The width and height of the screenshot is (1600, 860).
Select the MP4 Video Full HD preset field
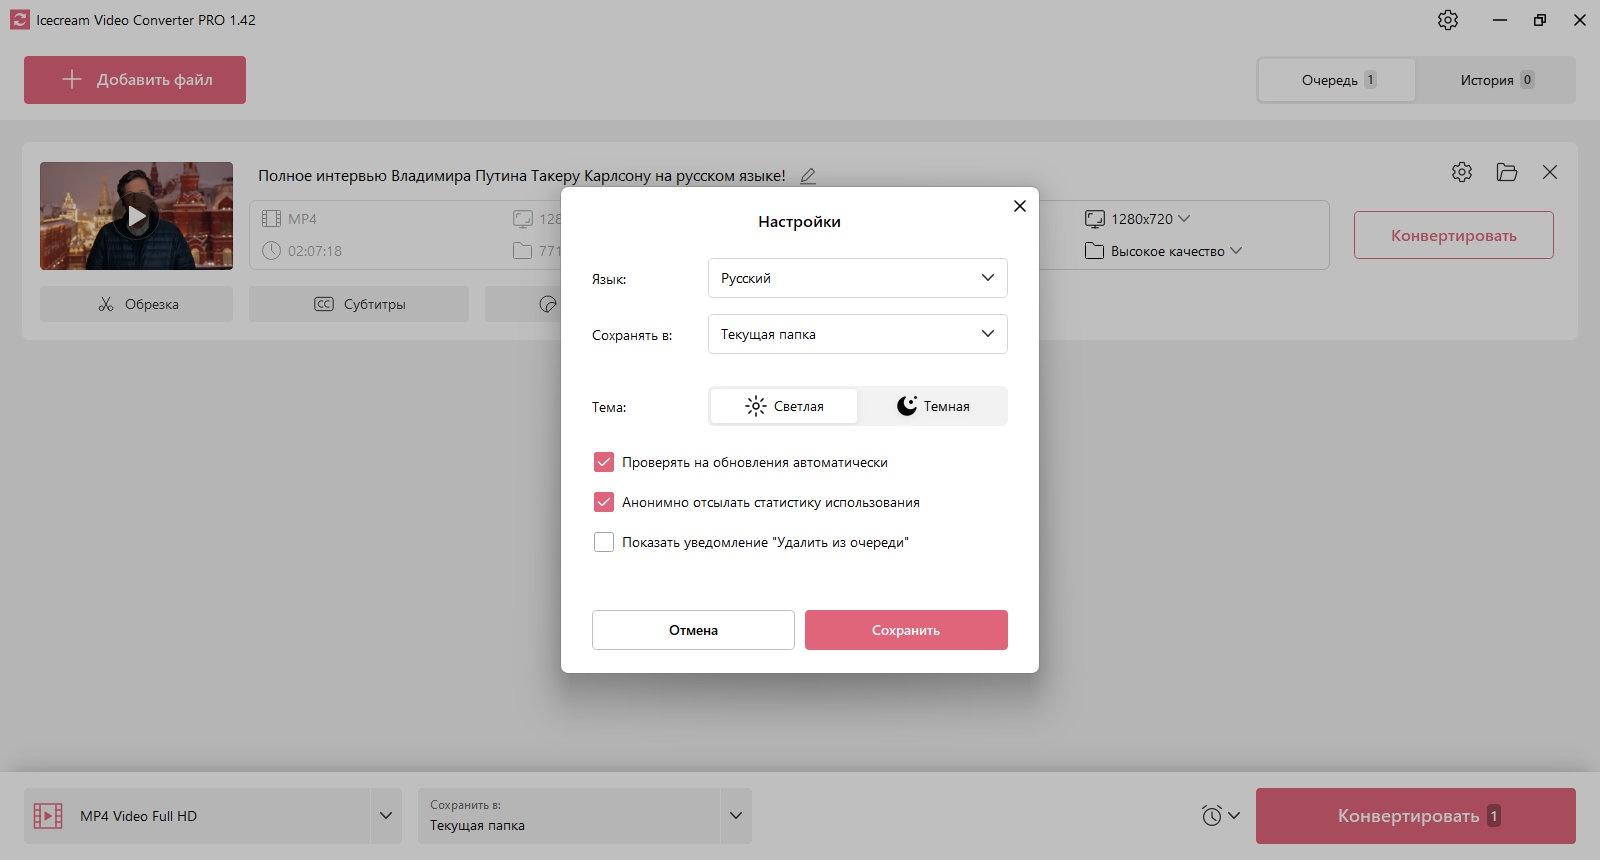point(198,816)
